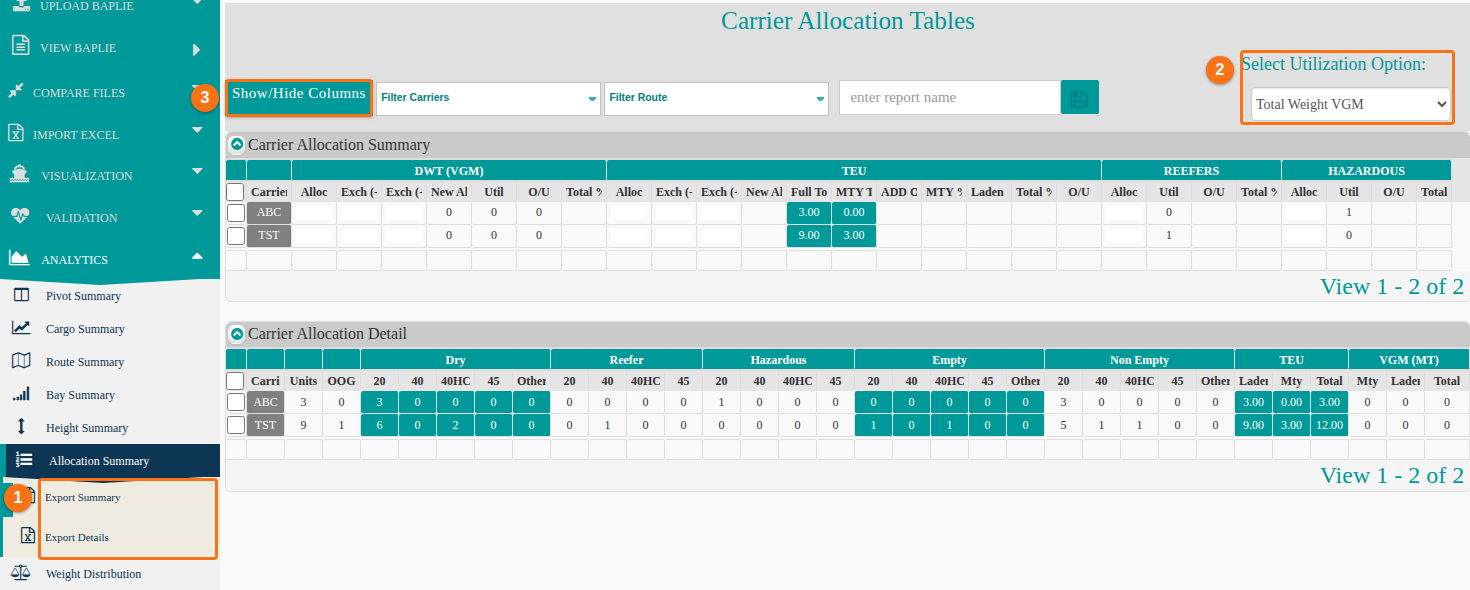
Task: Click the 9.00 Full TEU cell for TST
Action: 809,235
